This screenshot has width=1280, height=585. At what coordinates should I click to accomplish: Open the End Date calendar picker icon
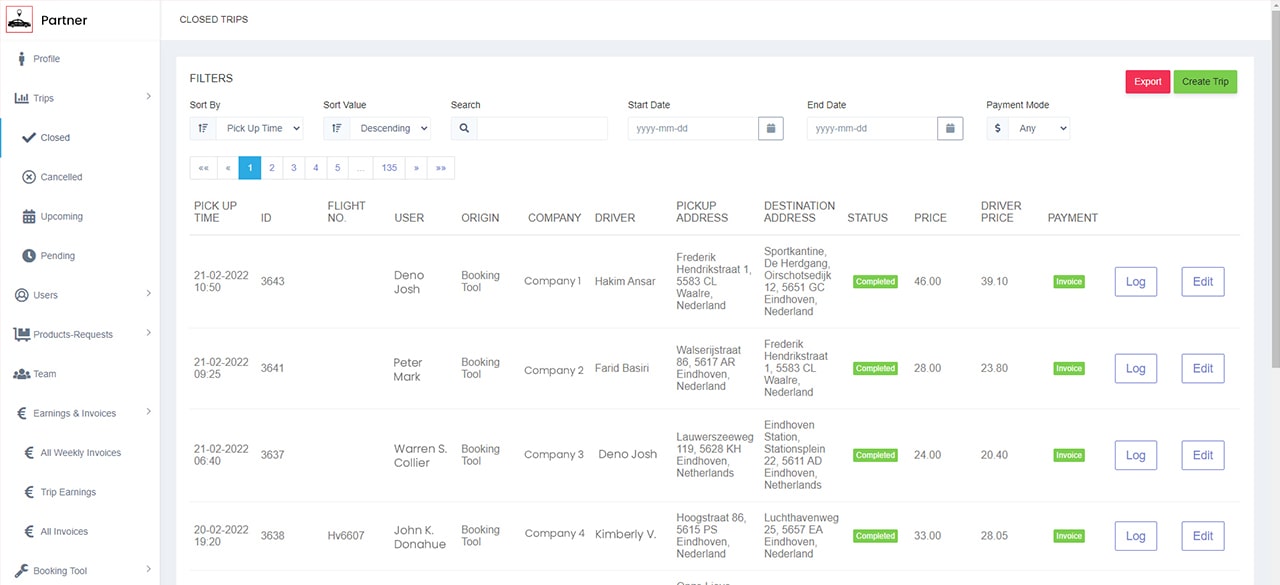pos(950,128)
